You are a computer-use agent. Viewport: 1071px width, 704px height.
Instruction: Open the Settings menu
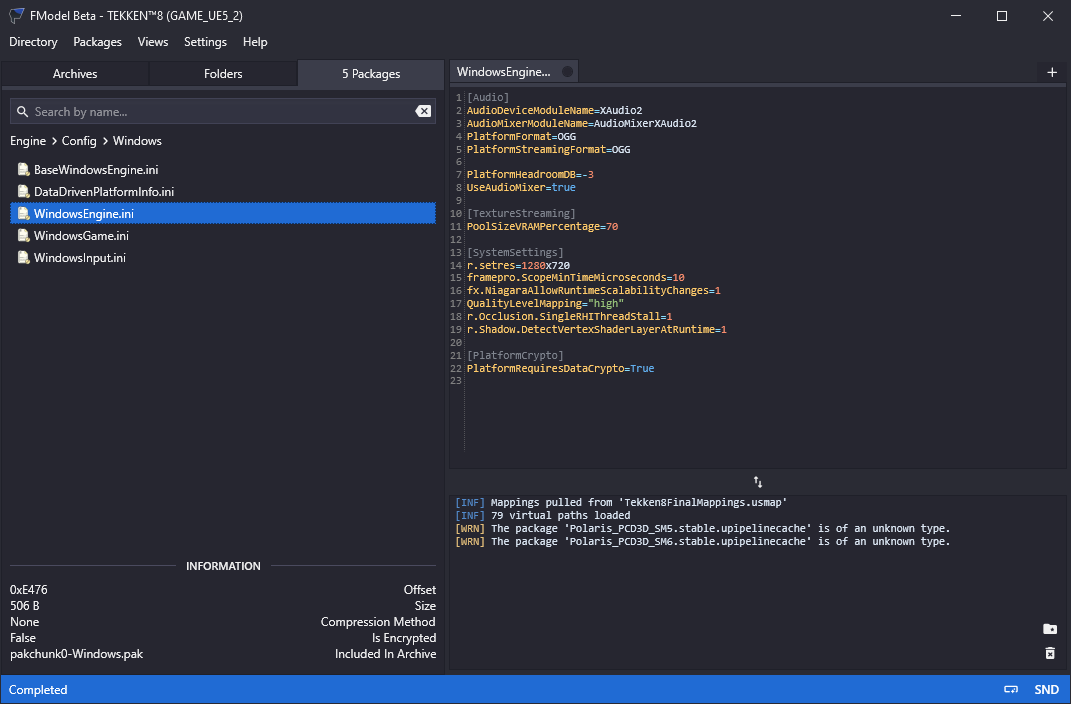click(x=205, y=42)
